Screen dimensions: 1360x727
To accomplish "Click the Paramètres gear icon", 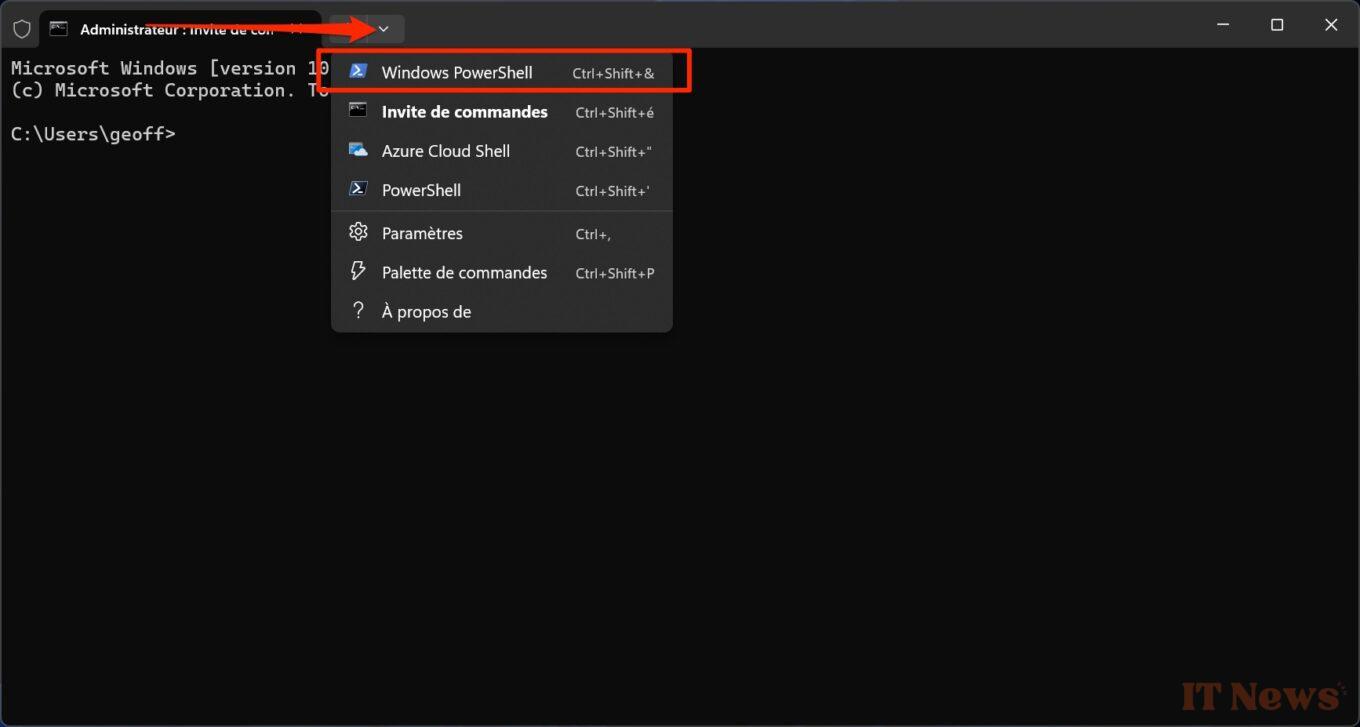I will [358, 232].
